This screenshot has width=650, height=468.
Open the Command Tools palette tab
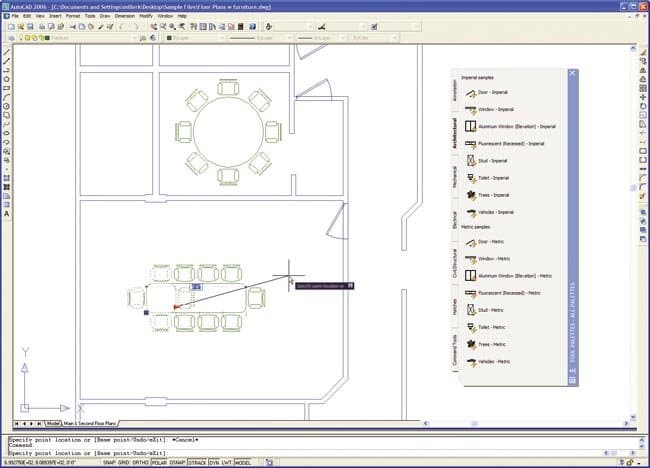point(455,350)
